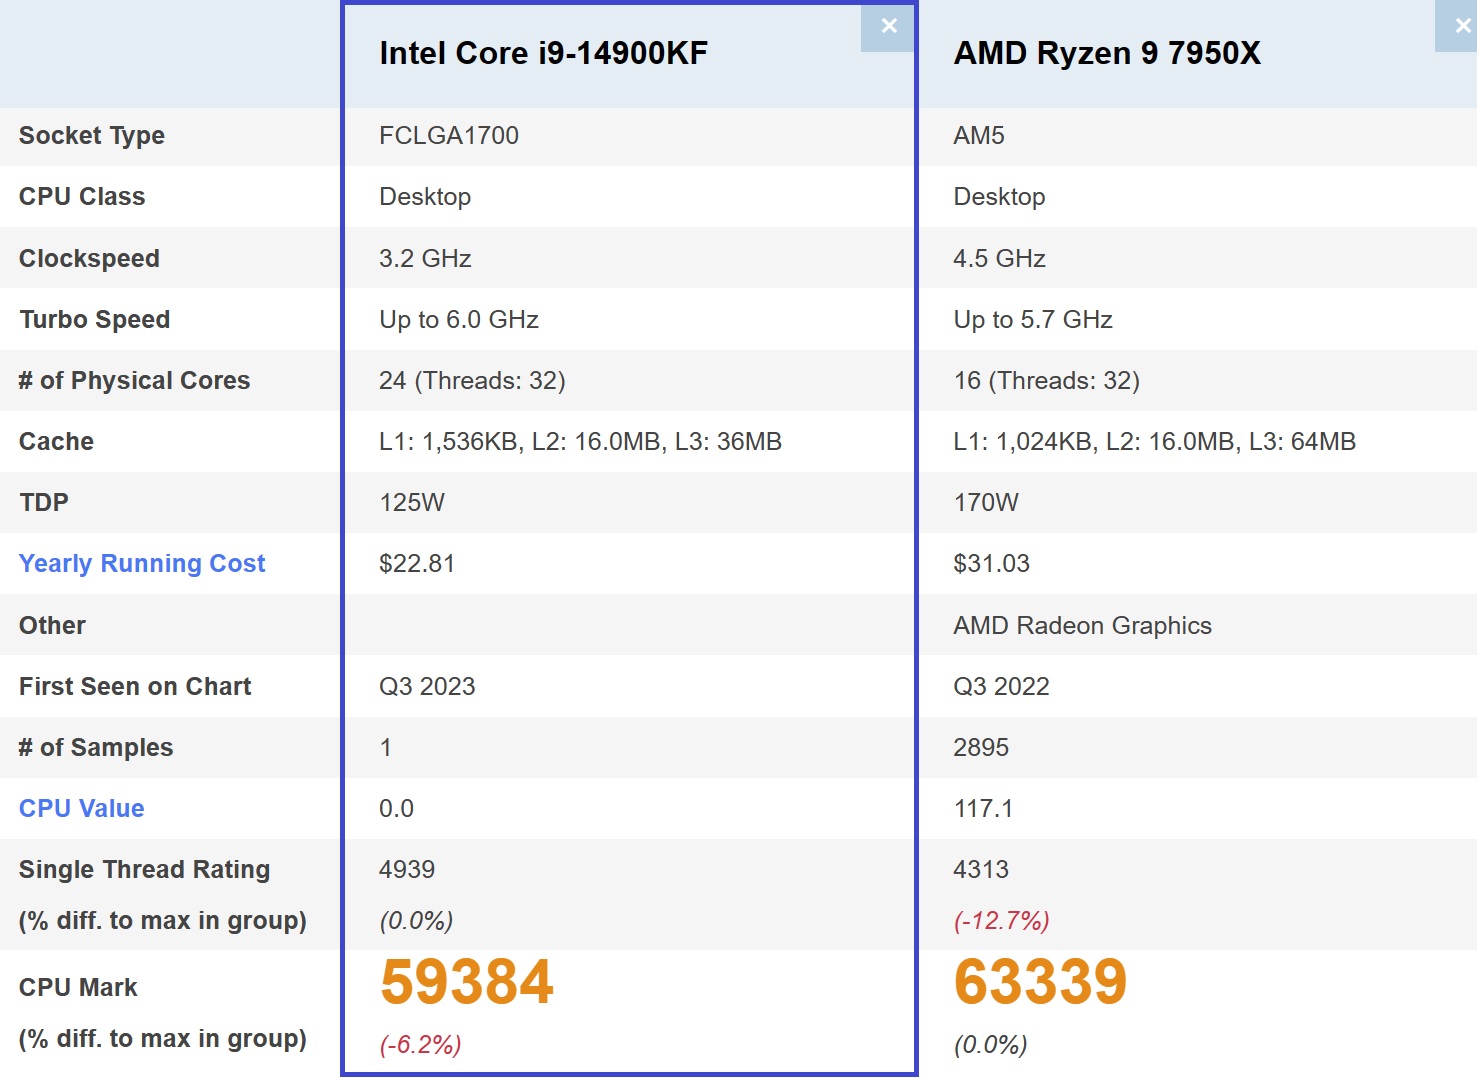Open the CPU Value link
The width and height of the screenshot is (1477, 1078).
click(x=82, y=808)
